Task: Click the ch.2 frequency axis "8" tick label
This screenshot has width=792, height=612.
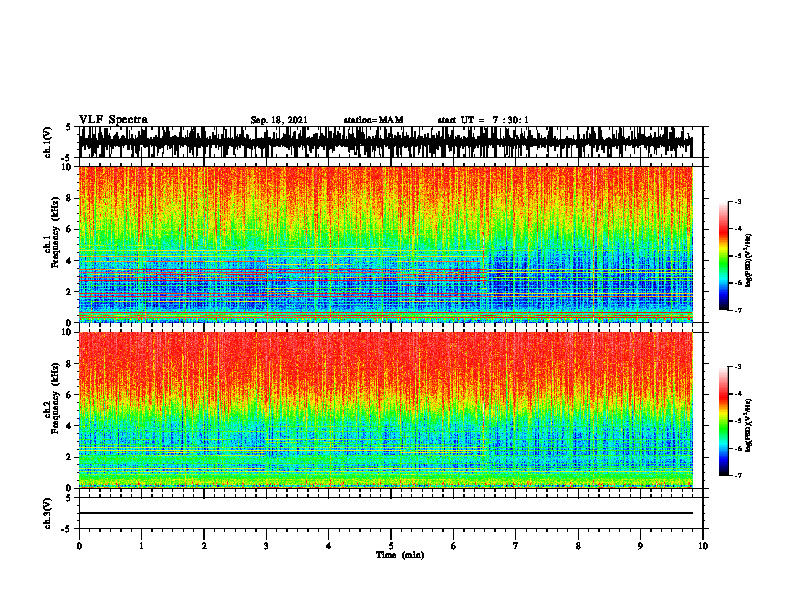Action: click(69, 364)
